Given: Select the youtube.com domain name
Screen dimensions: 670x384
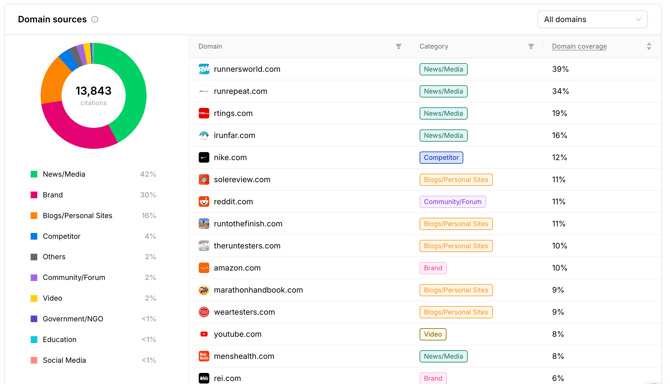Looking at the screenshot, I should [x=238, y=334].
